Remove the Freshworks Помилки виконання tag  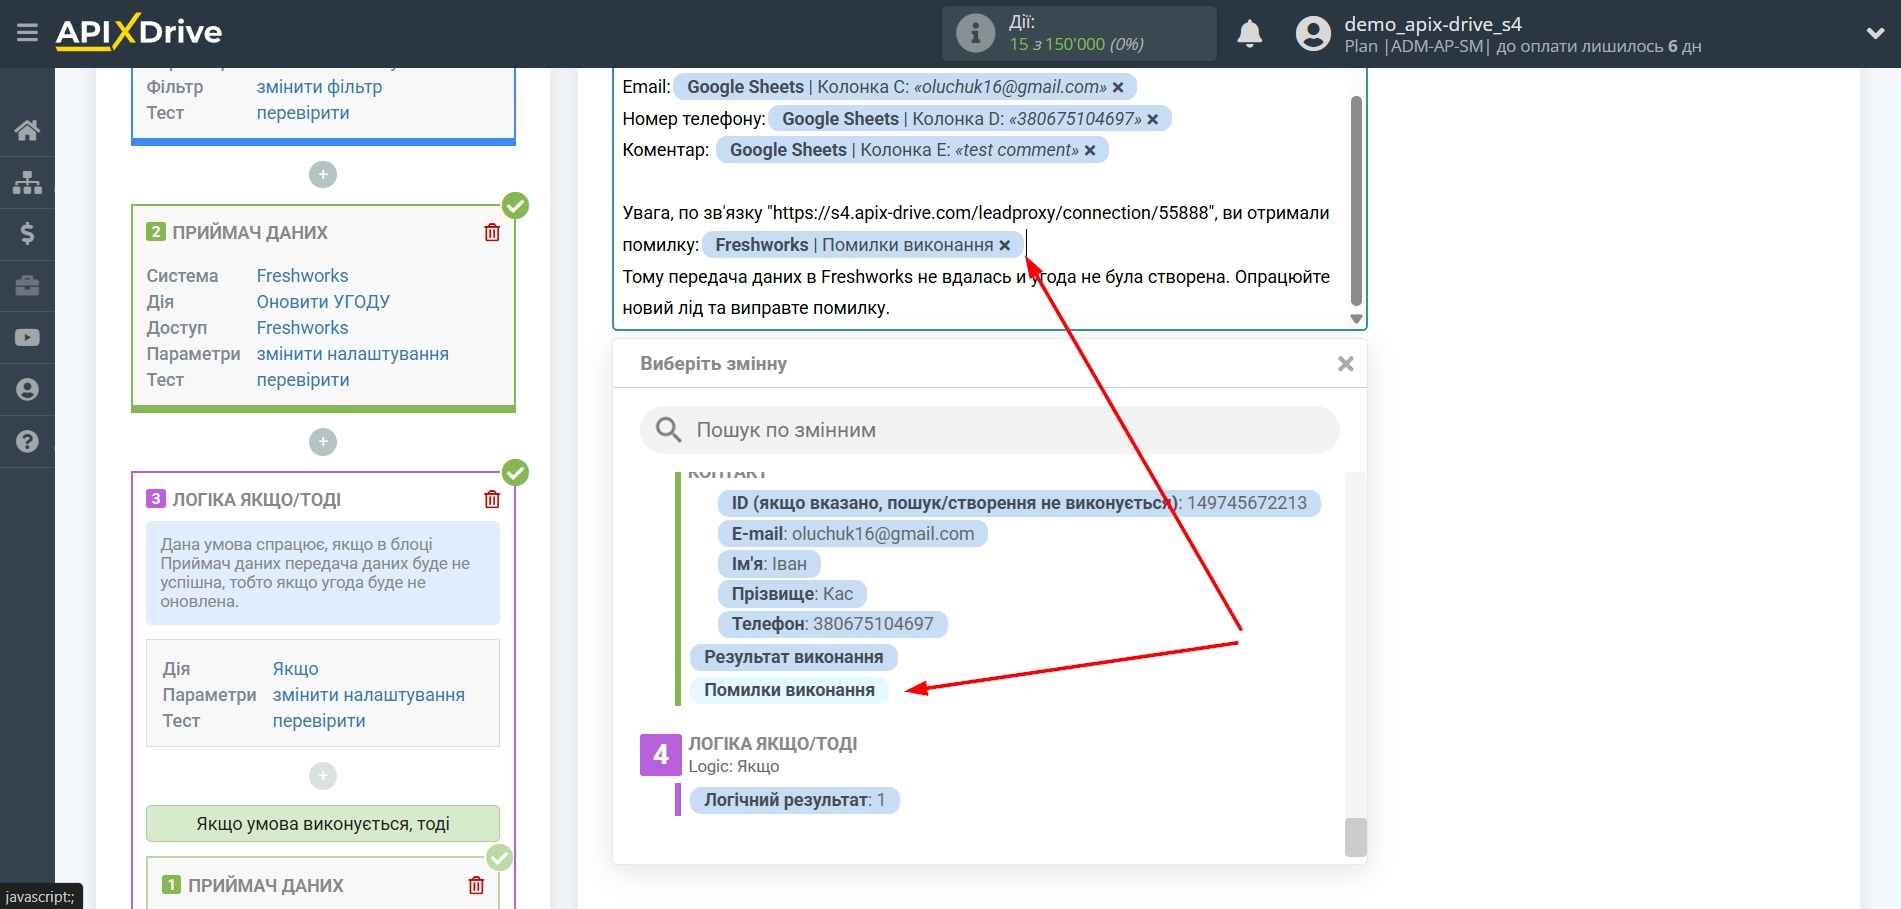tap(1005, 246)
